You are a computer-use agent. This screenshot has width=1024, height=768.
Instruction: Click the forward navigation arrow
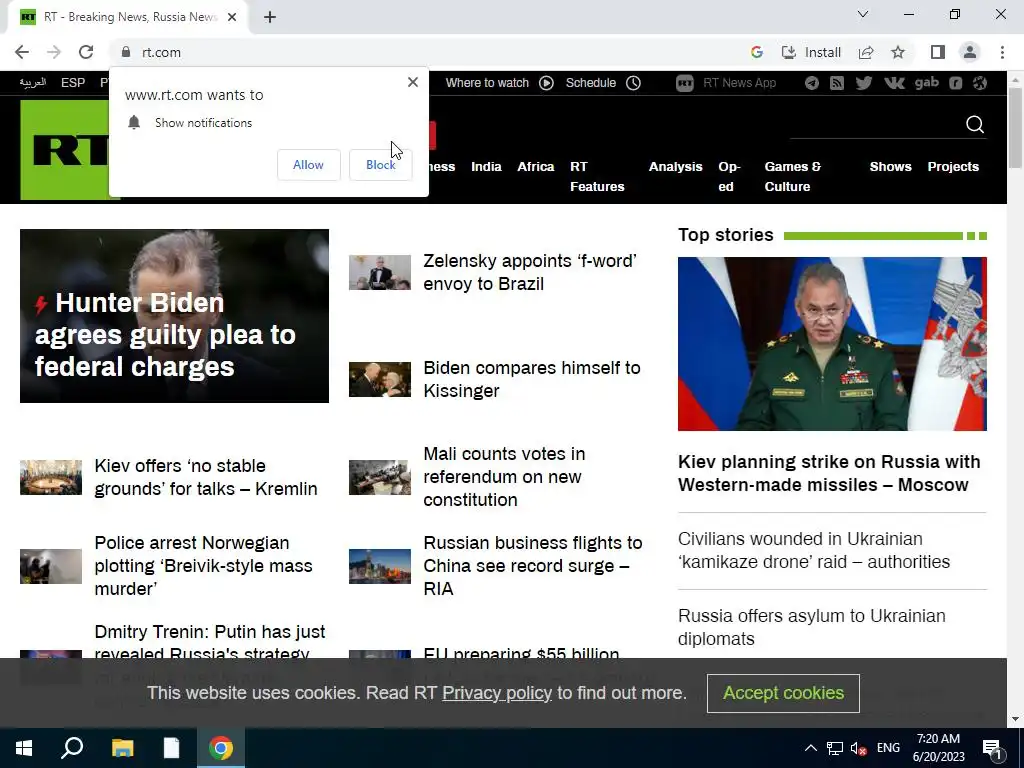tap(54, 52)
